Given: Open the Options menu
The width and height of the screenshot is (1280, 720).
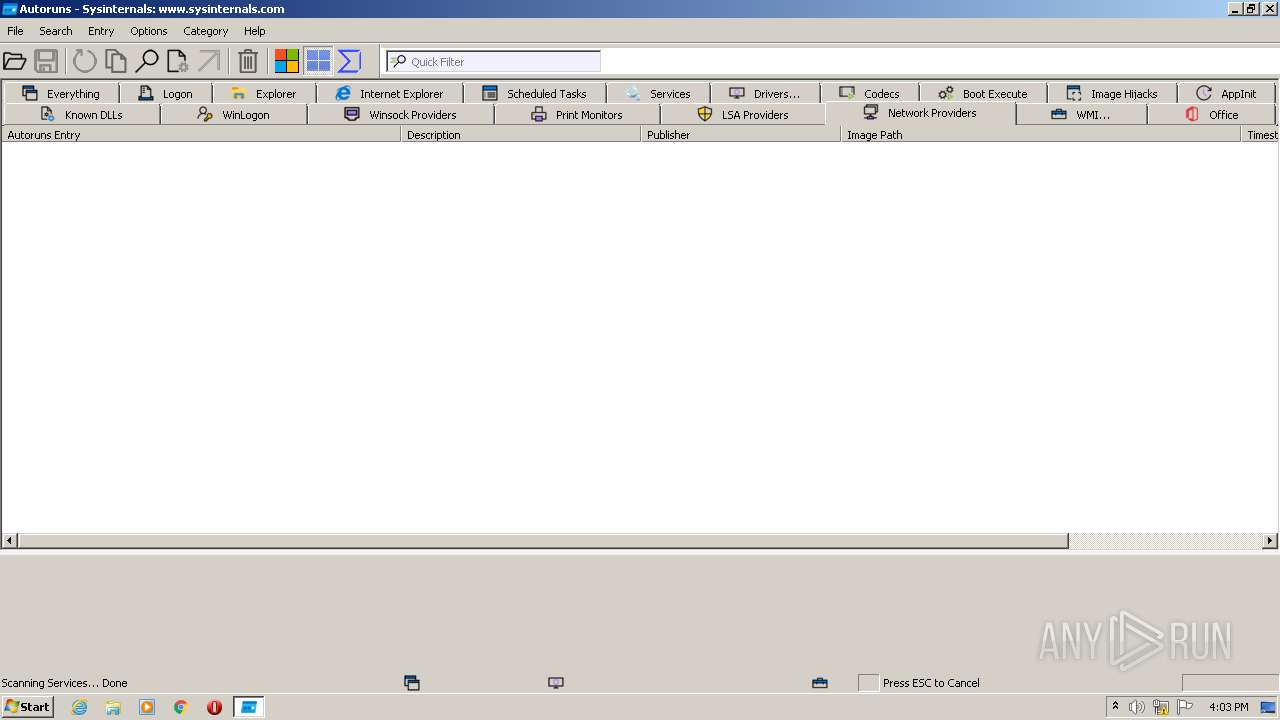Looking at the screenshot, I should click(149, 31).
